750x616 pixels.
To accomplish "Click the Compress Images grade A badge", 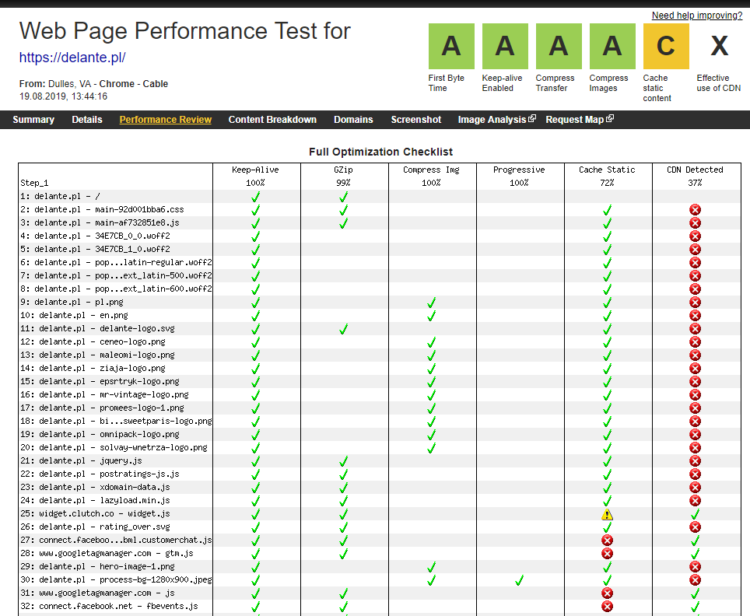I will [x=612, y=46].
